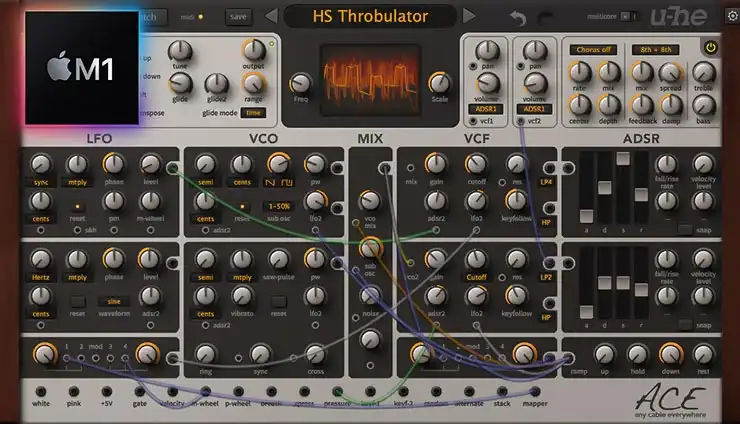Toggle the effects power button

click(710, 48)
